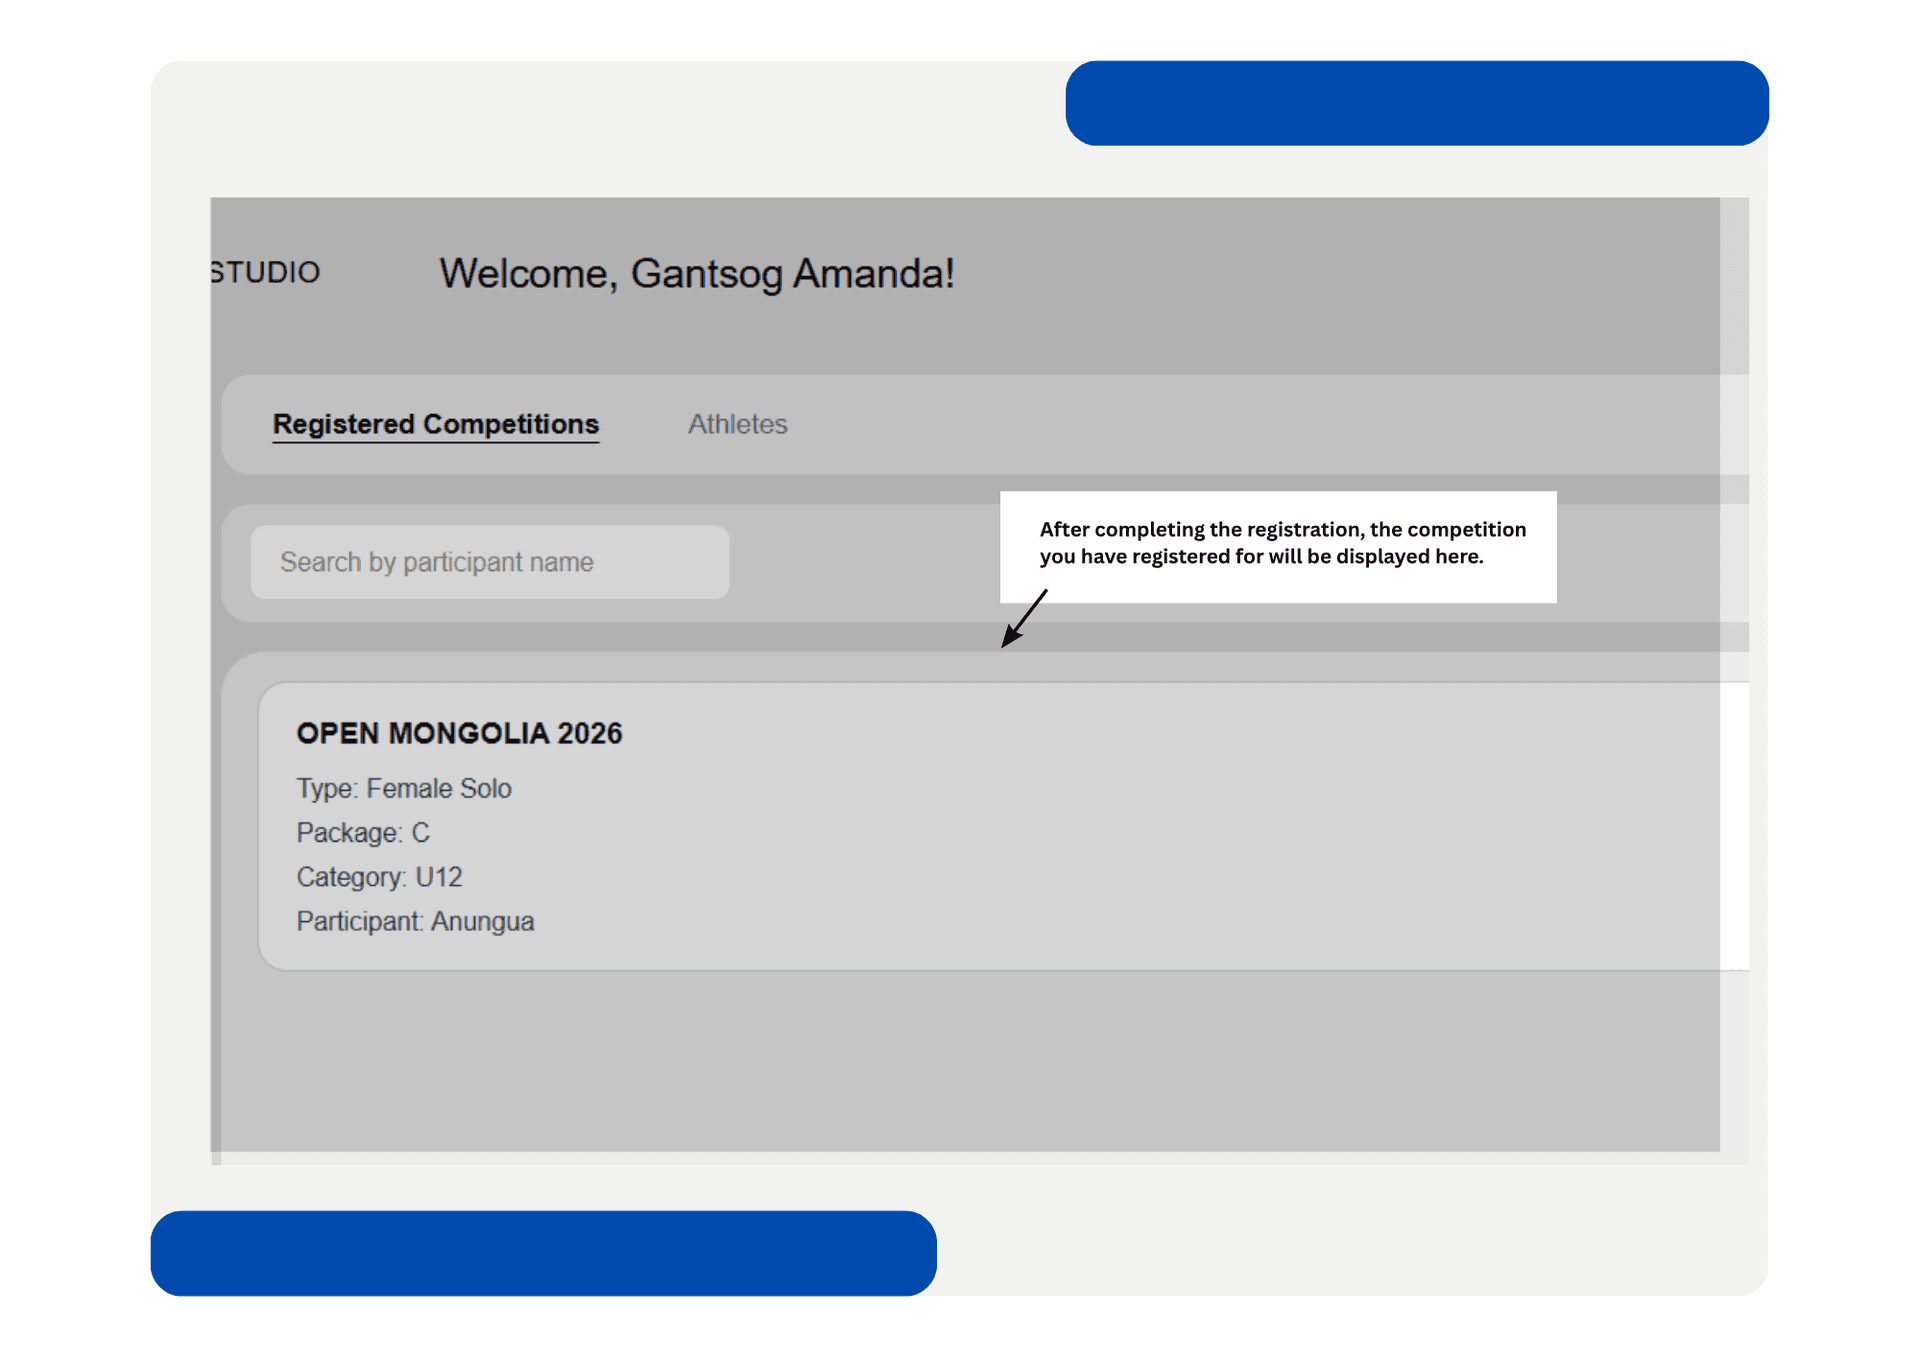Image resolution: width=1920 pixels, height=1357 pixels.
Task: Click the tab bar's empty area beside Athletes
Action: point(1250,424)
